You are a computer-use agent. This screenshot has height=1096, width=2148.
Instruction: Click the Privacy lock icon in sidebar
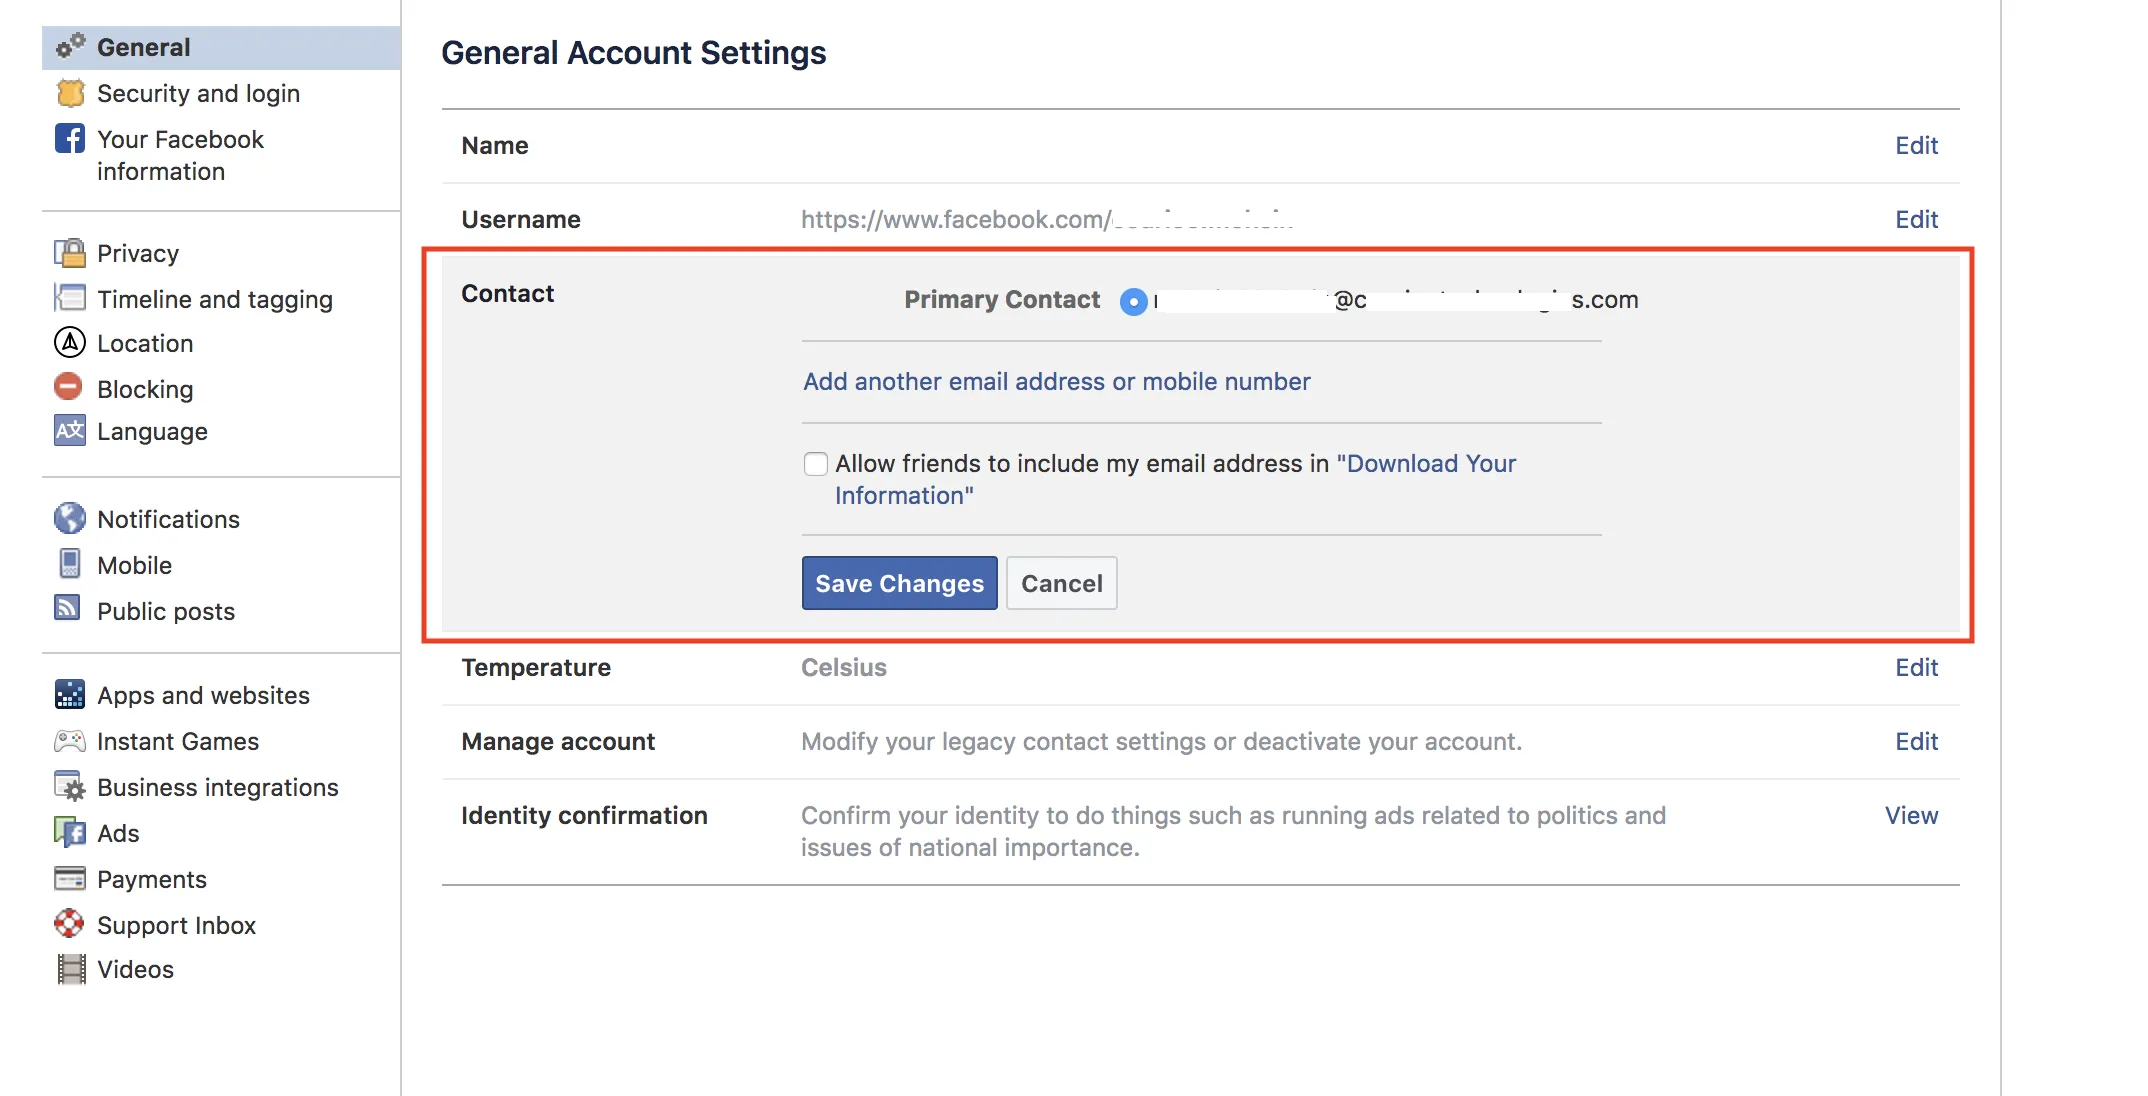[x=69, y=253]
